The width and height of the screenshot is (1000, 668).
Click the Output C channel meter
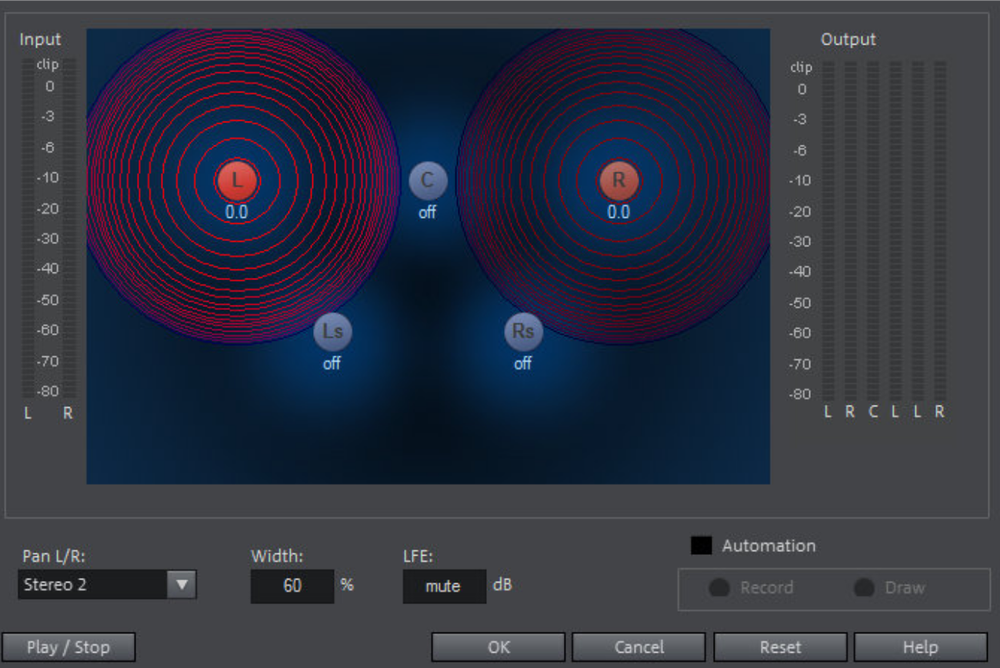pyautogui.click(x=873, y=230)
